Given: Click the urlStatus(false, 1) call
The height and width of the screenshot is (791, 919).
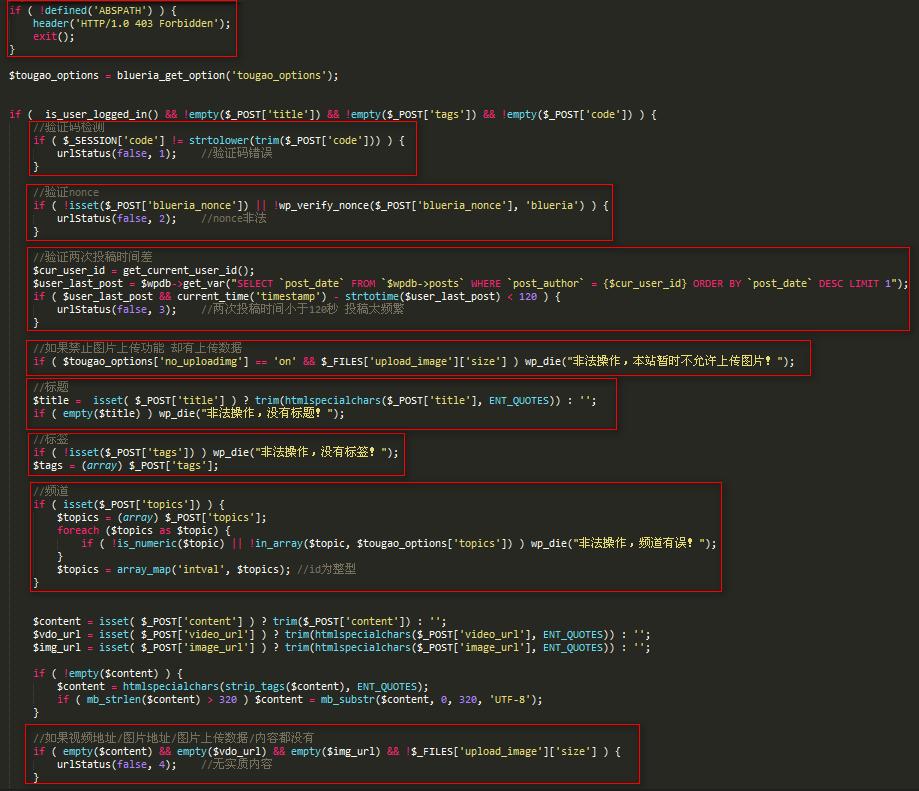Looking at the screenshot, I should [116, 153].
